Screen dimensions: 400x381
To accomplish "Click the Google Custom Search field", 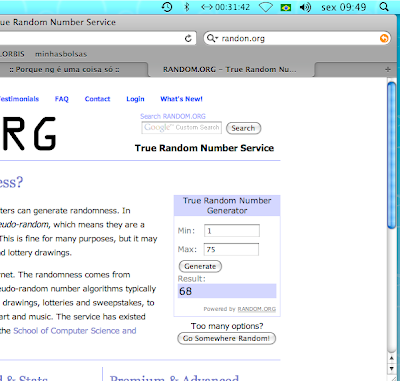I will [x=182, y=128].
